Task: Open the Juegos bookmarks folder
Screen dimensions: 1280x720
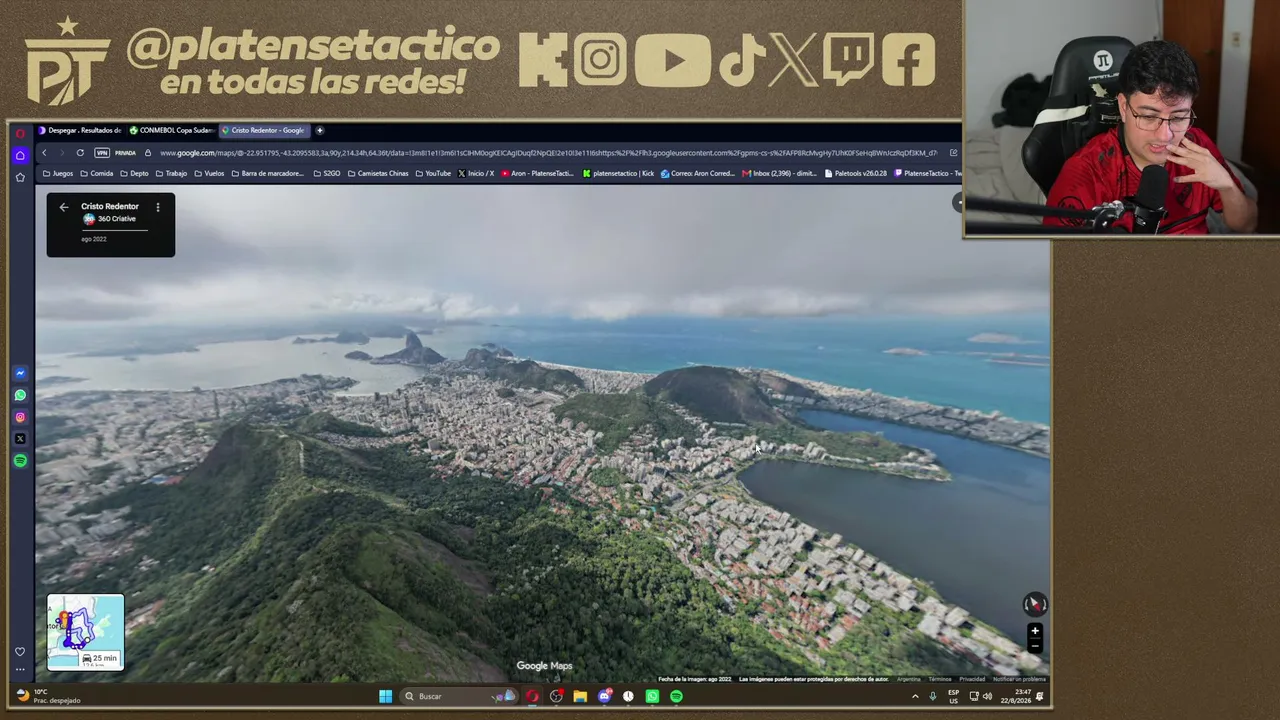Action: point(58,173)
